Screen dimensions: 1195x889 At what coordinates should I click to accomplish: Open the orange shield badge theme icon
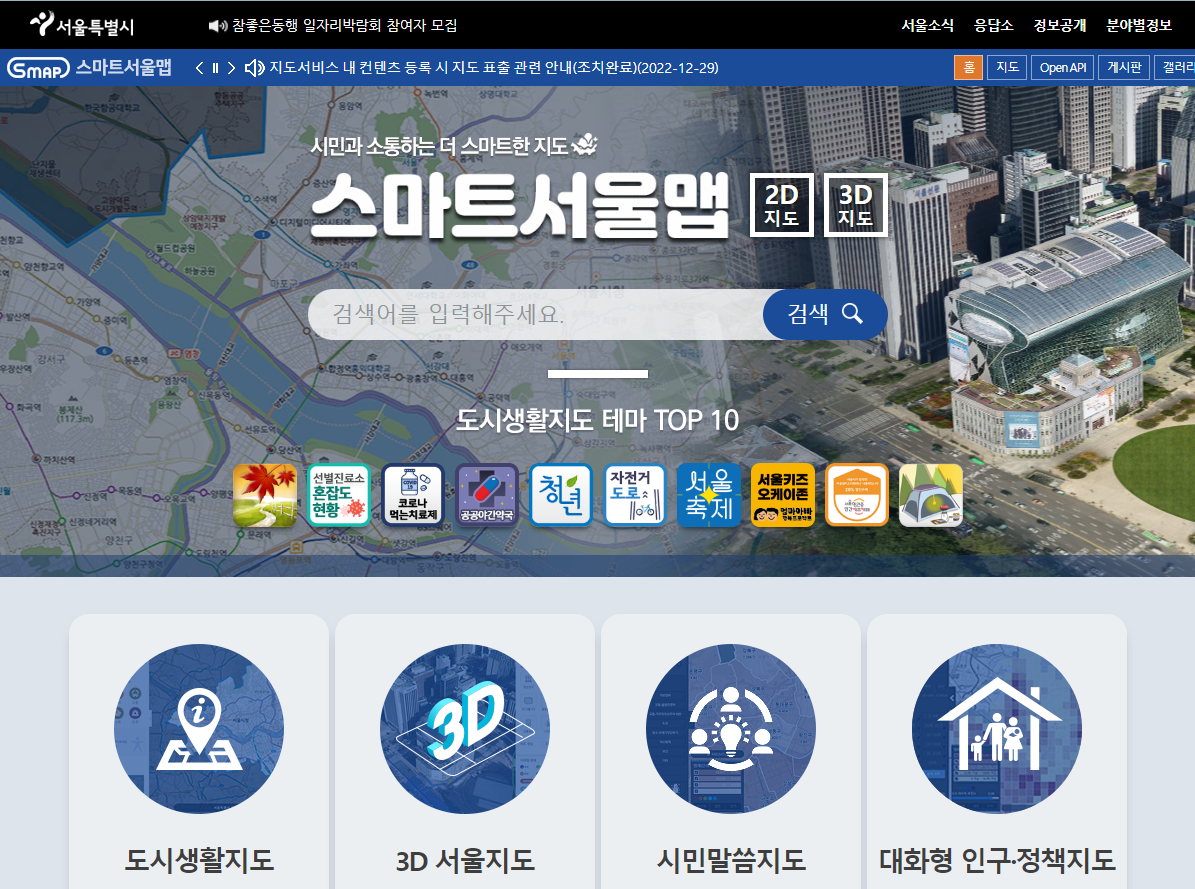[857, 496]
